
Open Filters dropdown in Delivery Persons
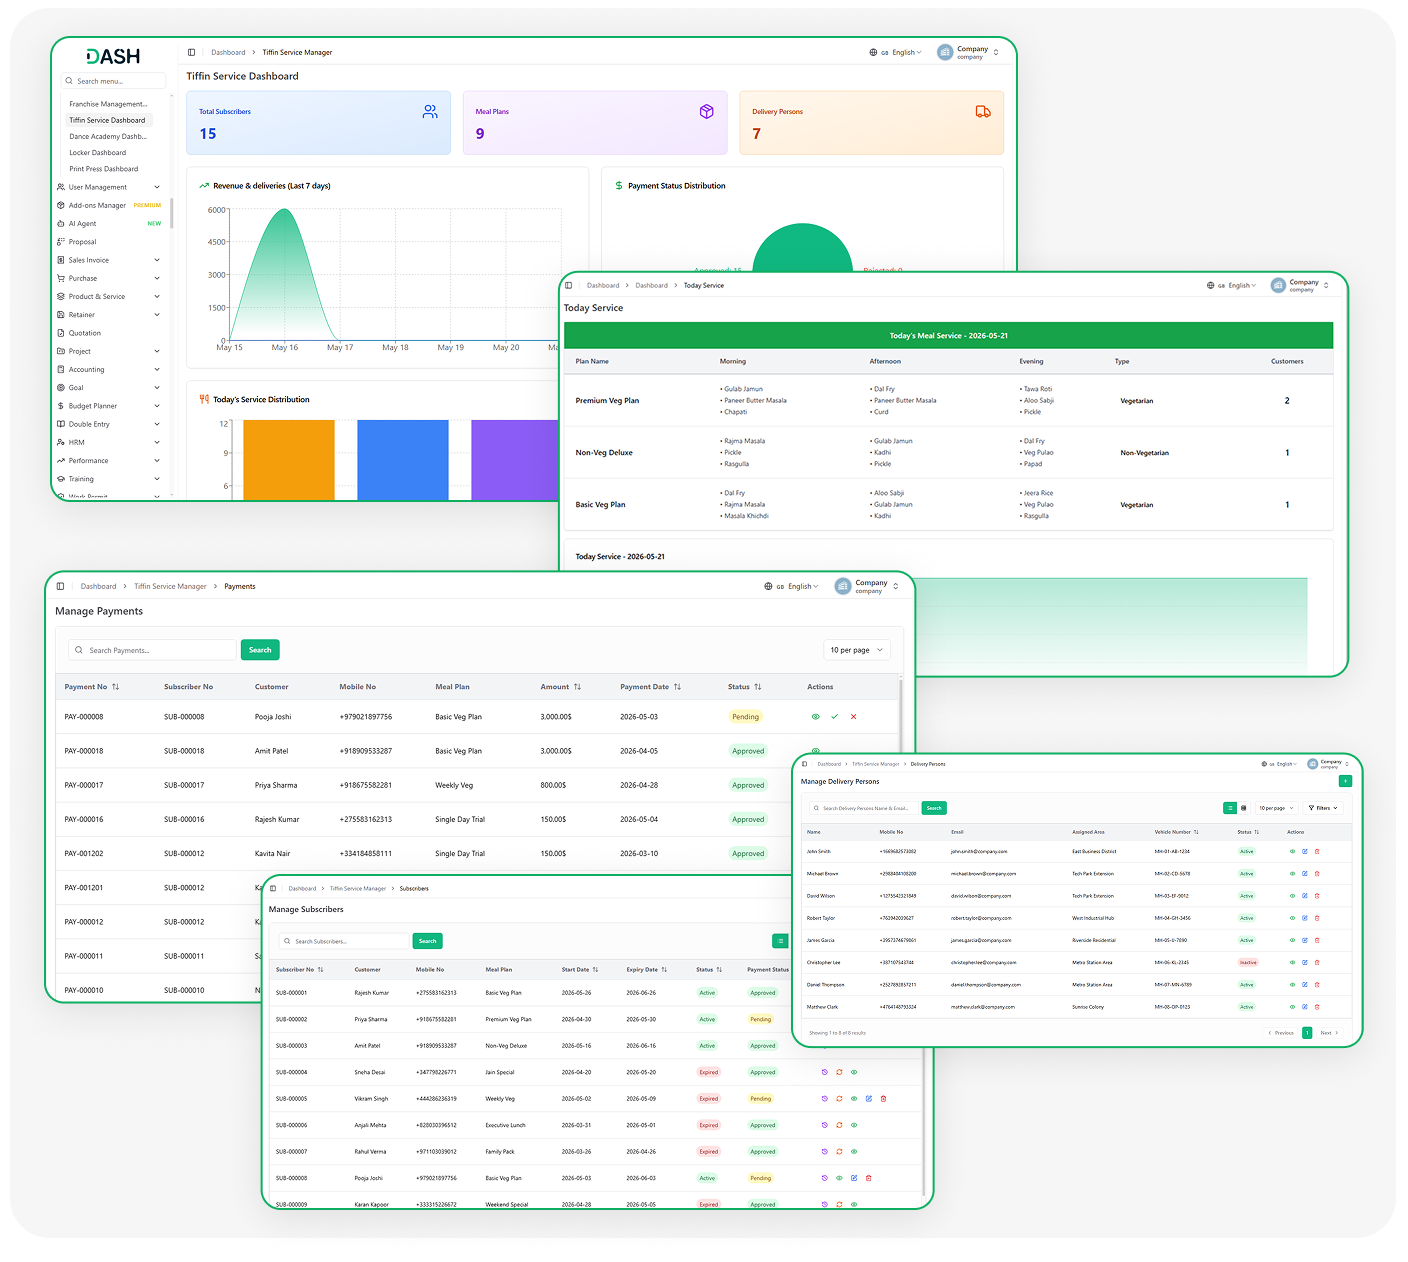pyautogui.click(x=1323, y=808)
